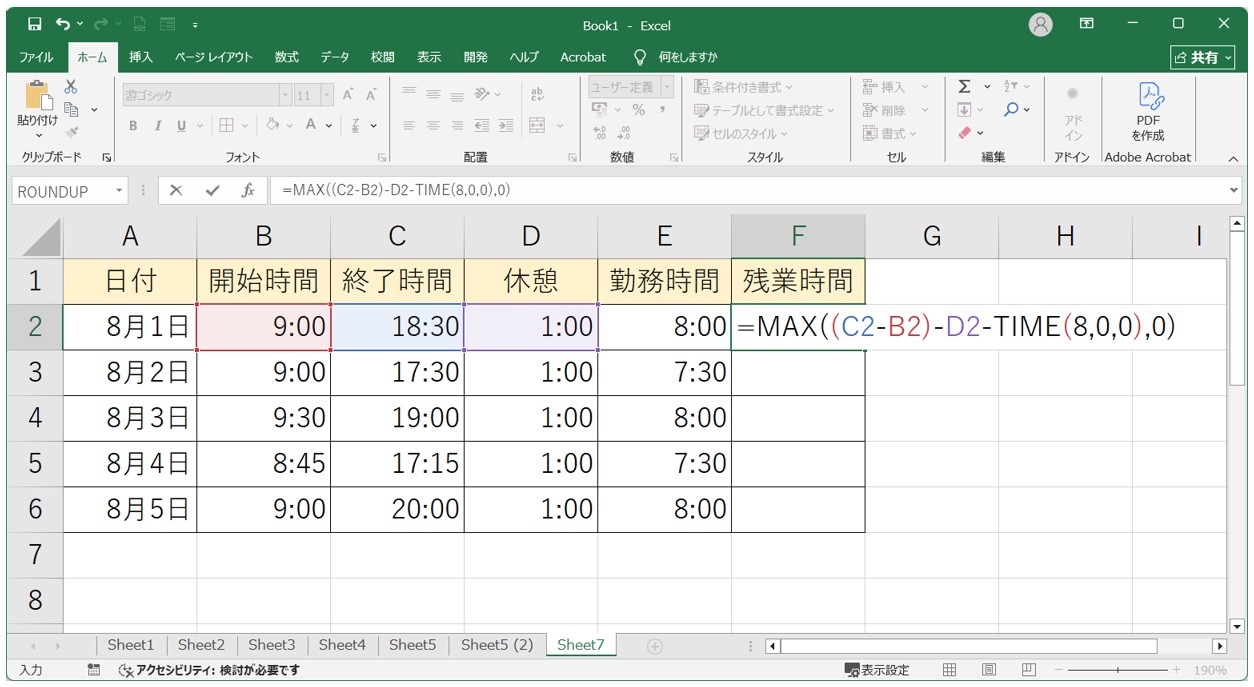Select Normal view icon in status bar
The width and height of the screenshot is (1254, 687).
[x=950, y=670]
